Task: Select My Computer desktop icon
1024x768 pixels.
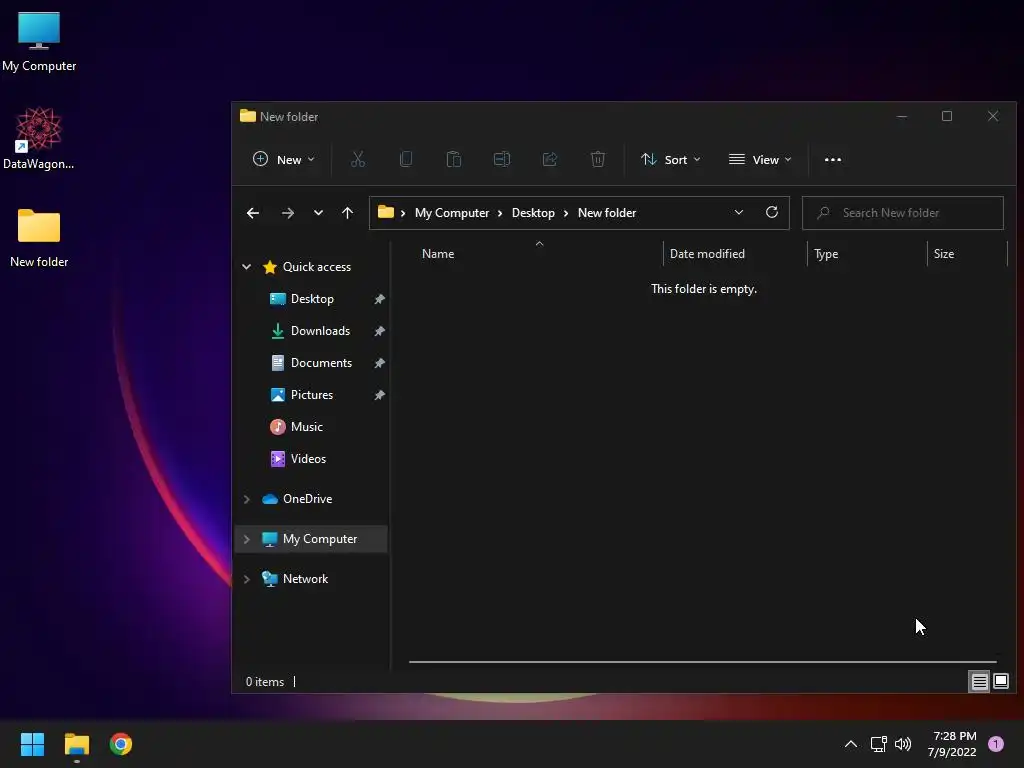Action: tap(39, 41)
